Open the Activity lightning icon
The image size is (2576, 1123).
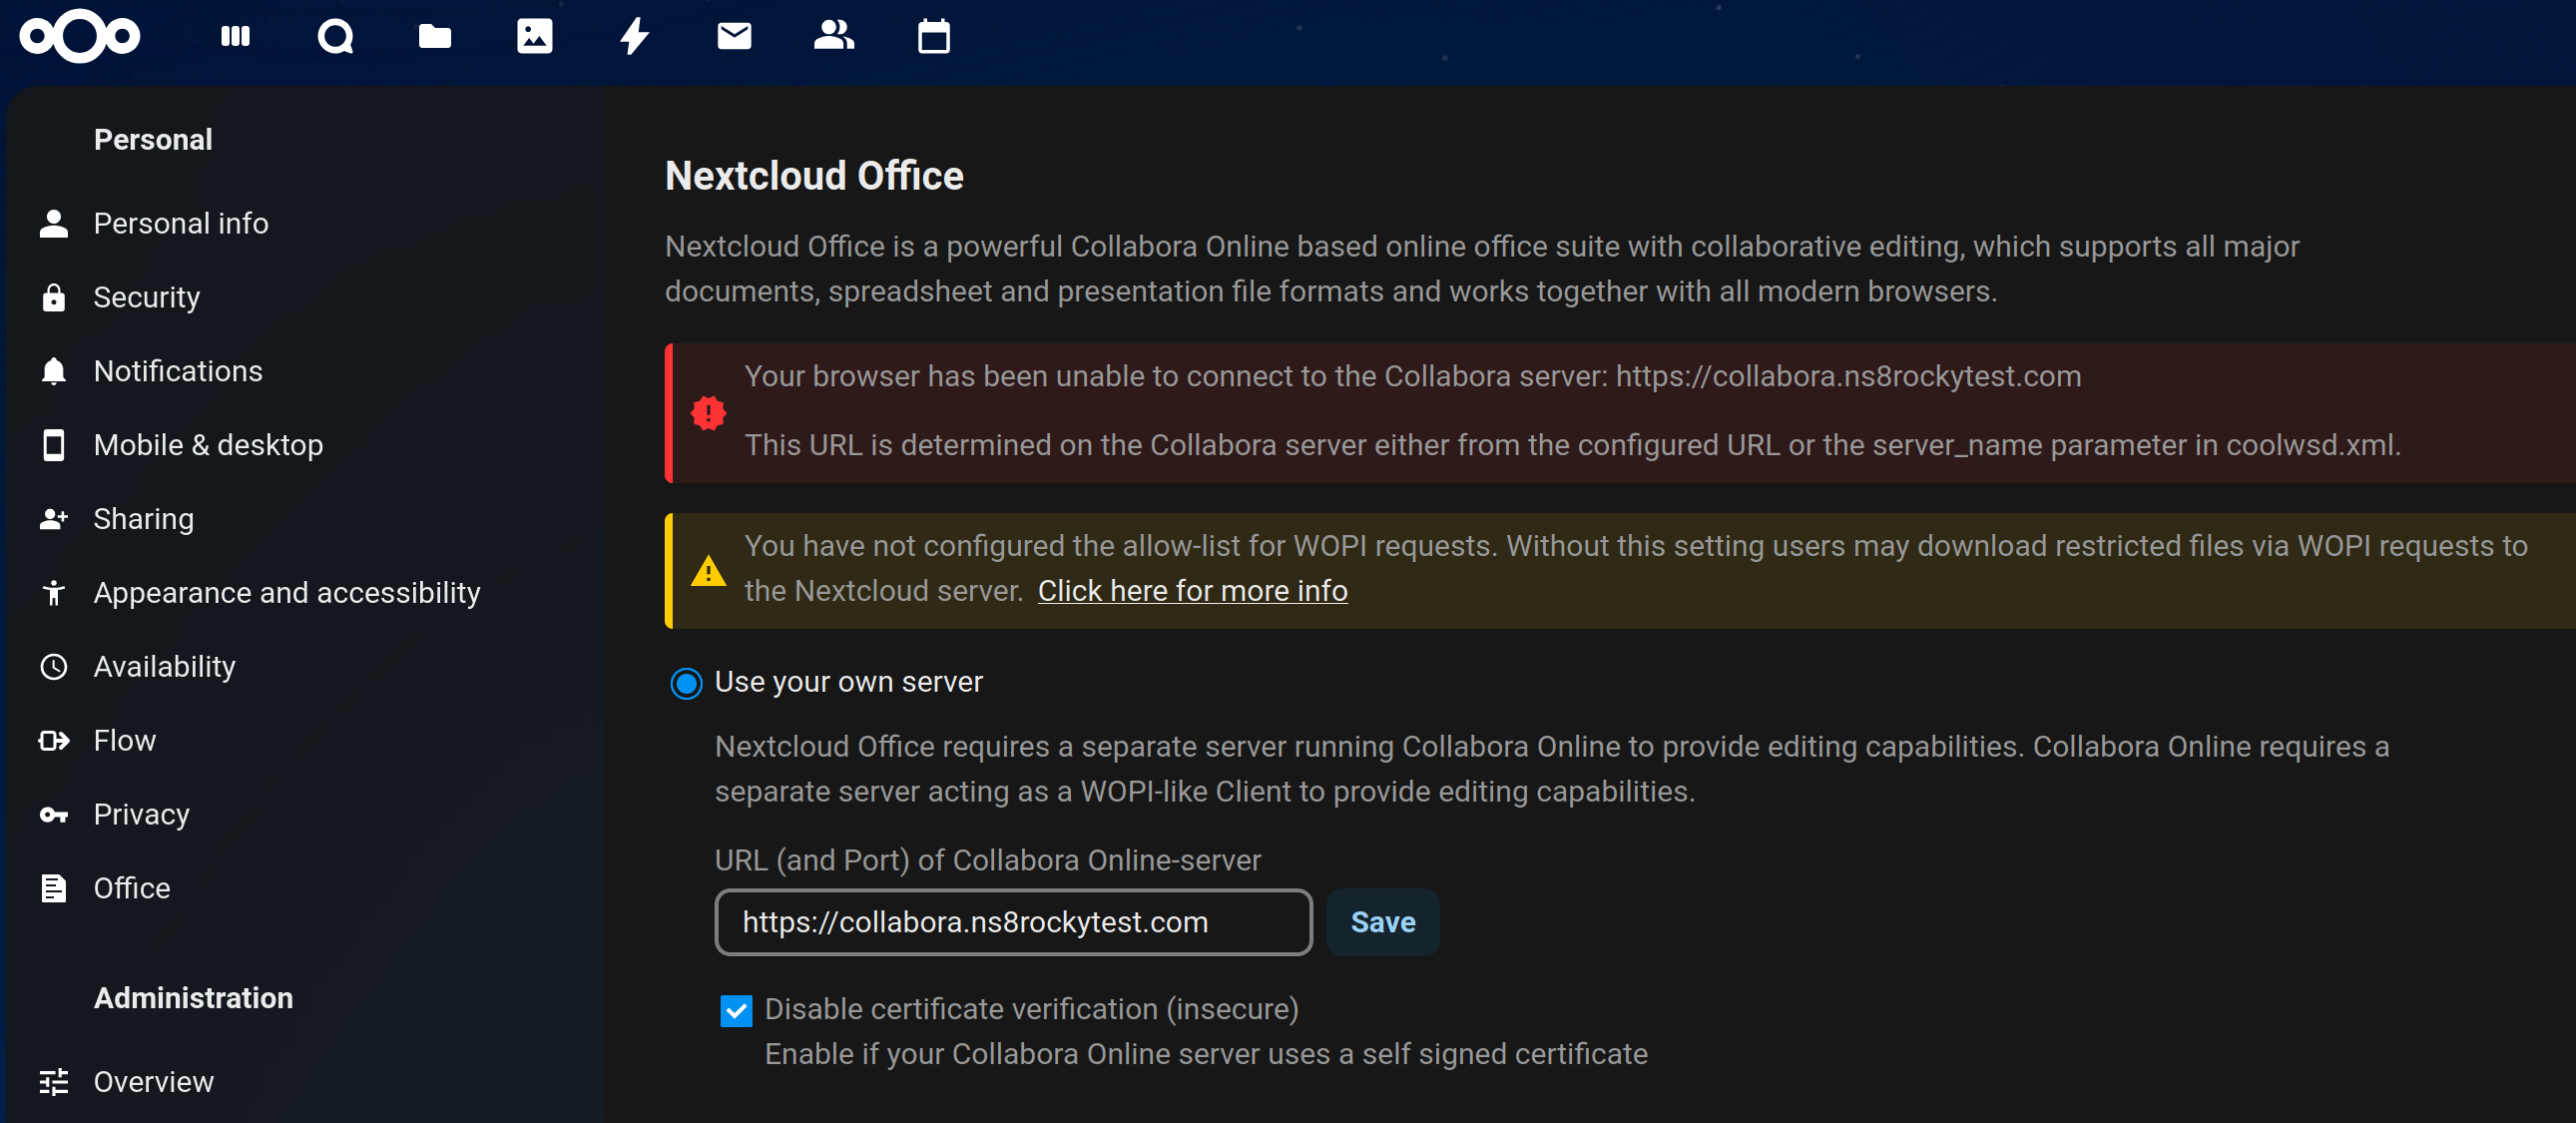click(x=635, y=36)
